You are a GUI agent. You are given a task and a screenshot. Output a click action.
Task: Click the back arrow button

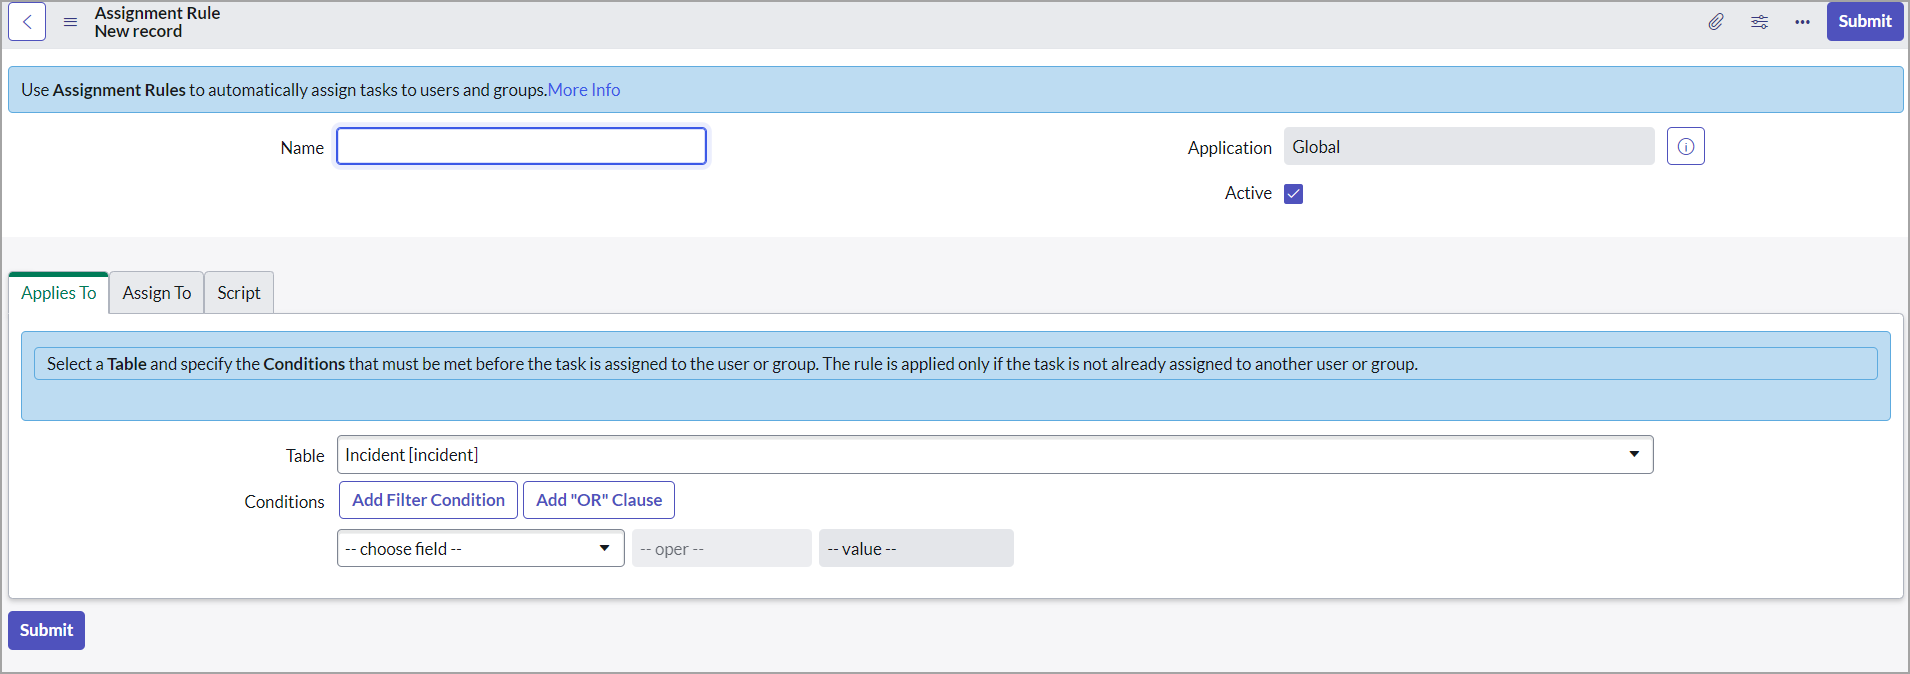coord(27,22)
